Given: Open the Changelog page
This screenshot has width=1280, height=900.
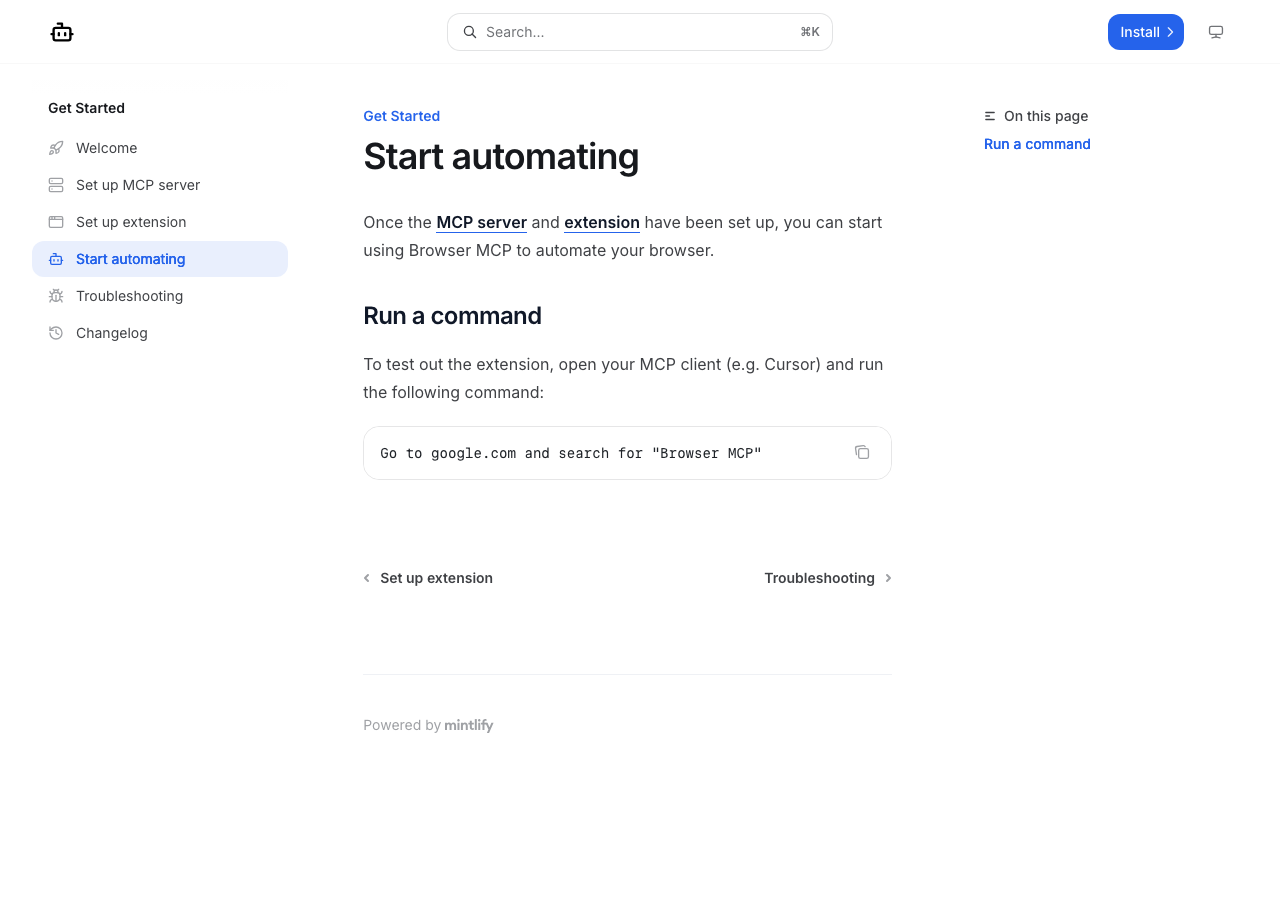Looking at the screenshot, I should point(160,333).
